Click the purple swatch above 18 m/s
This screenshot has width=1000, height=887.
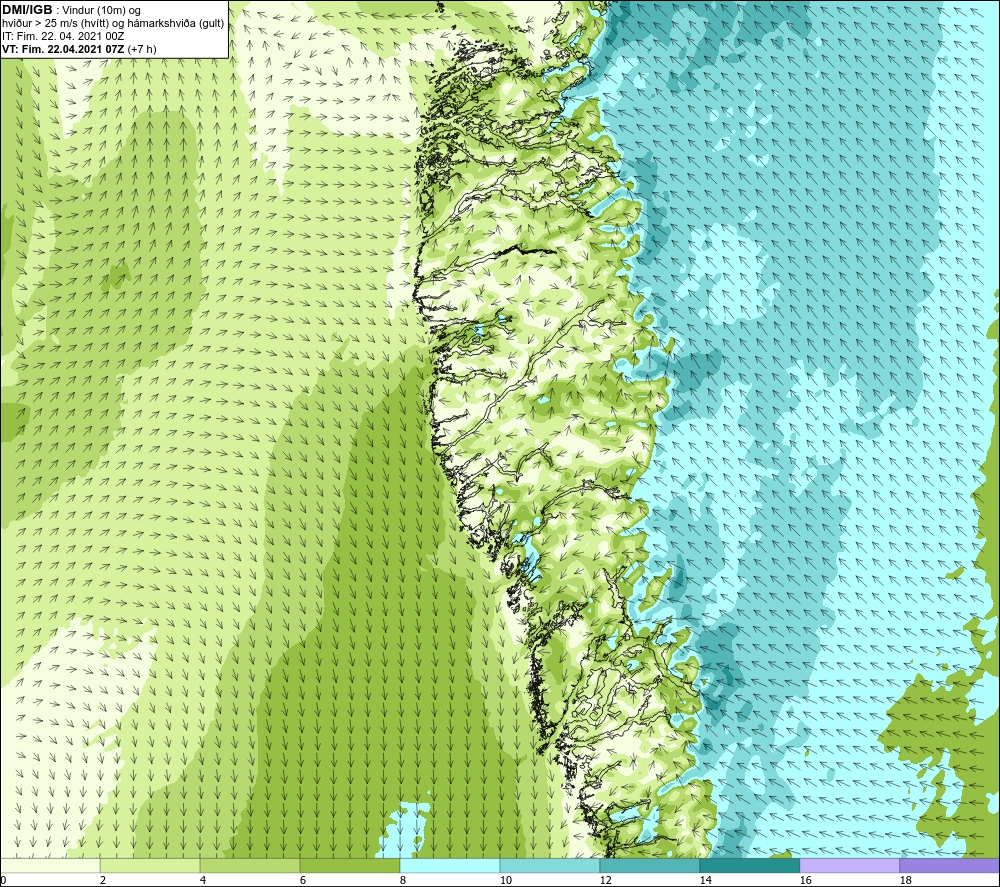pyautogui.click(x=950, y=865)
